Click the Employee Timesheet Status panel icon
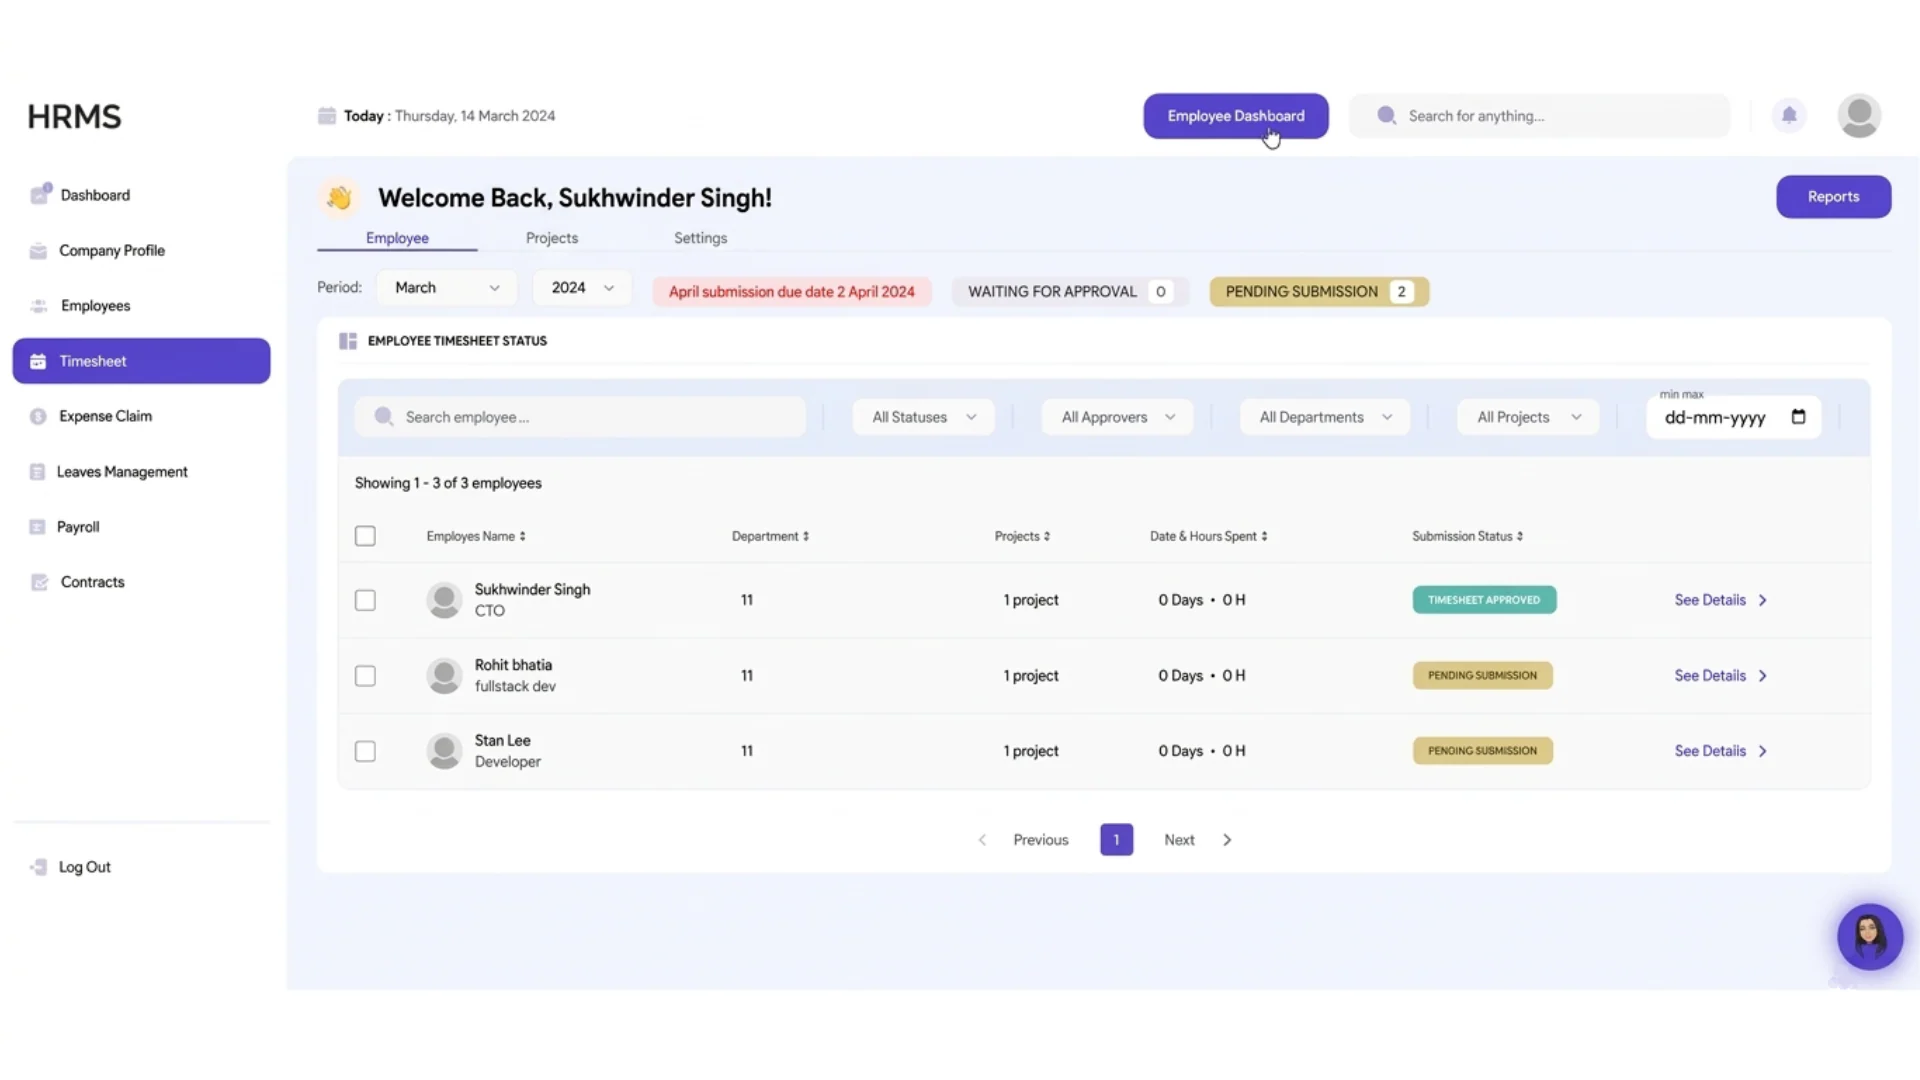Screen dimensions: 1920x1080 click(348, 341)
